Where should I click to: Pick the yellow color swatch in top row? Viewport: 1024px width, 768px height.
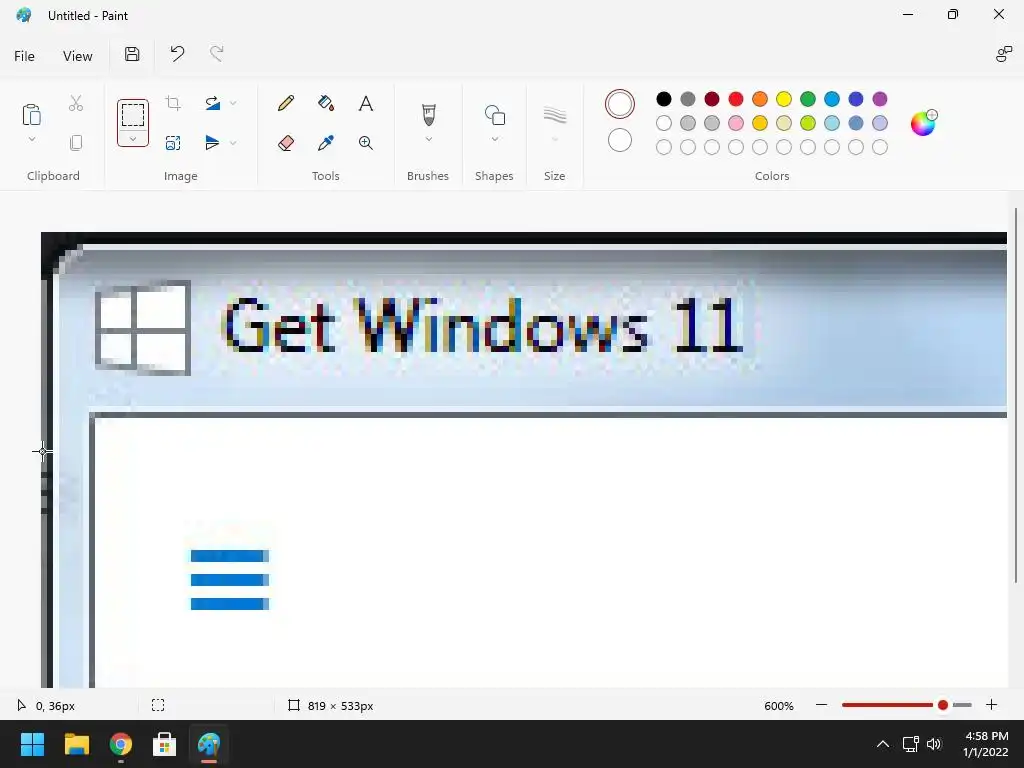click(x=784, y=99)
